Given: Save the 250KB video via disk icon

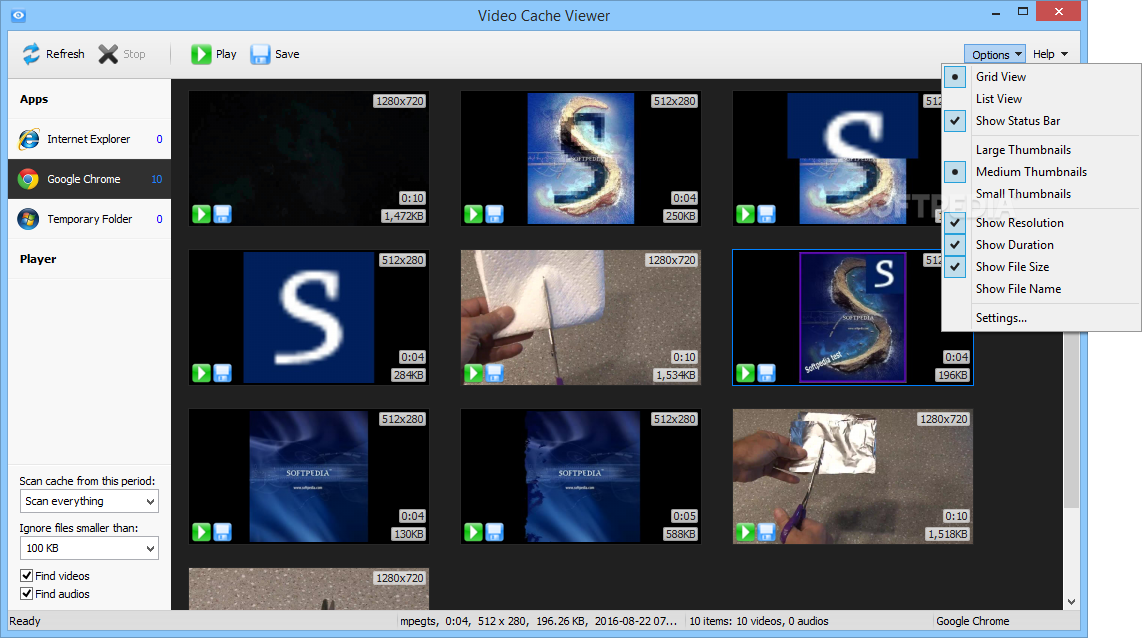Looking at the screenshot, I should coord(495,214).
